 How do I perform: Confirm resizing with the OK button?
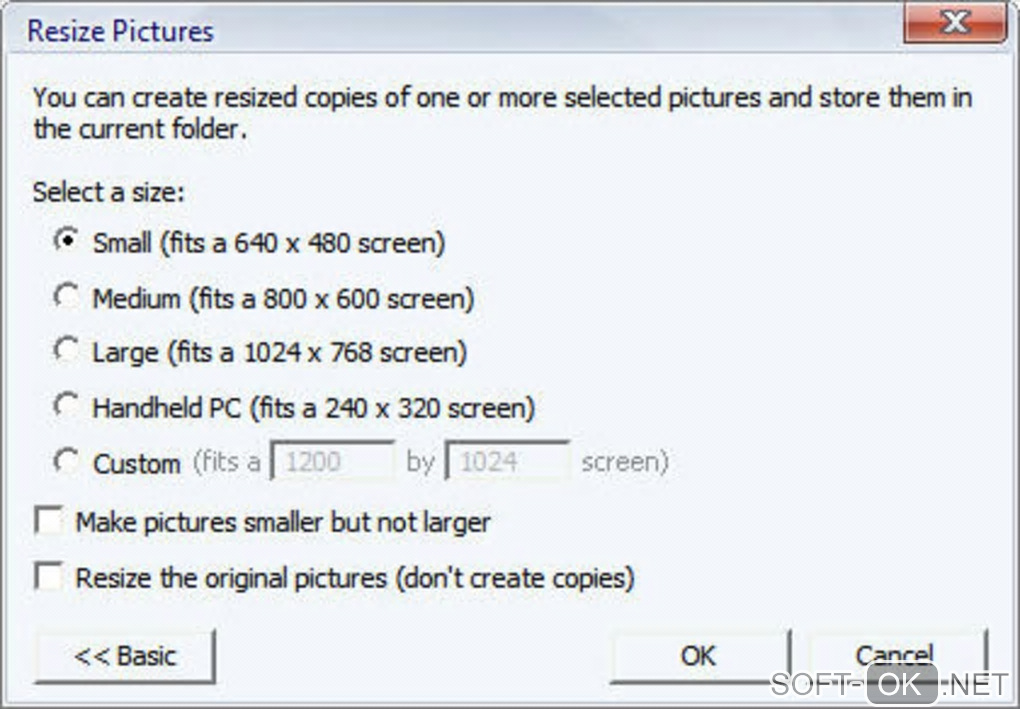click(x=698, y=656)
